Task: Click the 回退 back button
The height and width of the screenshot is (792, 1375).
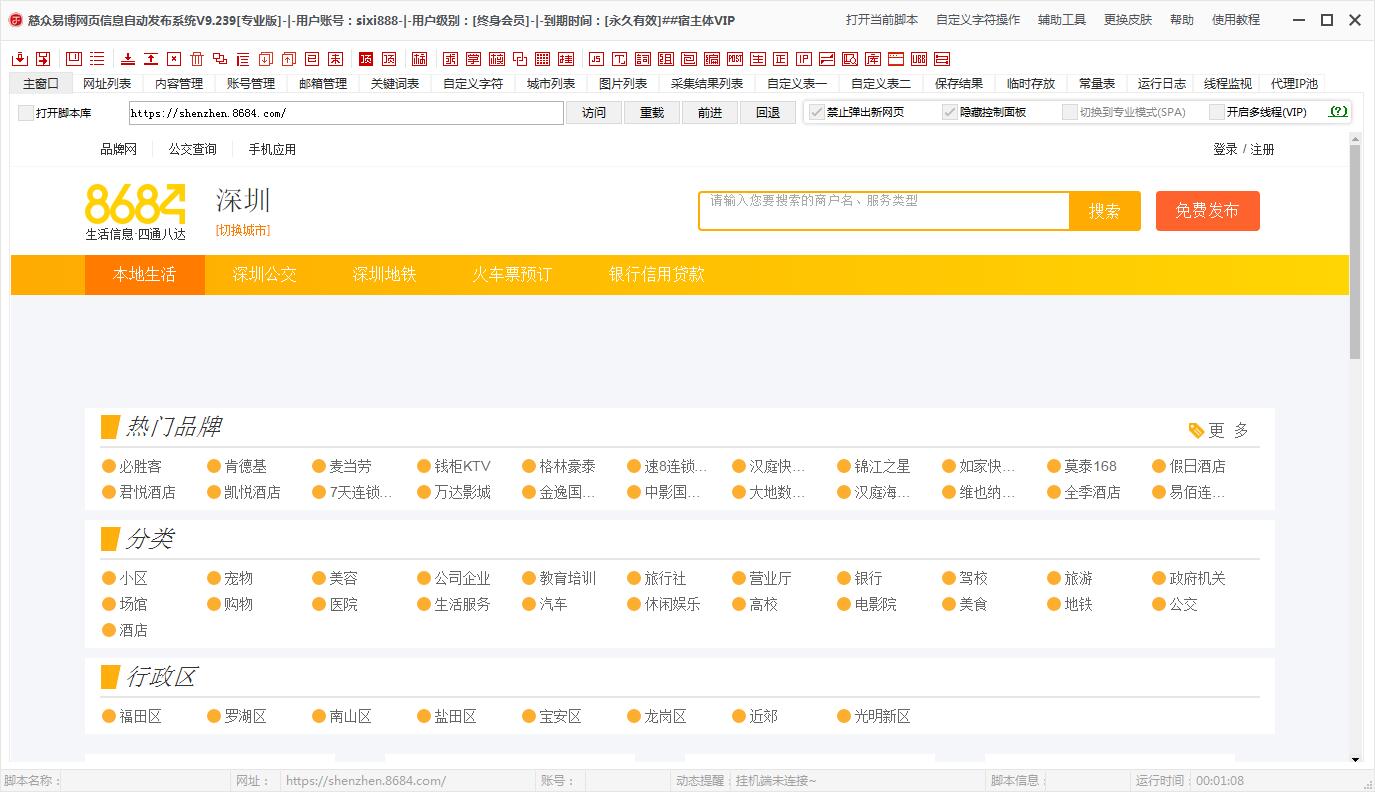Action: tap(768, 113)
